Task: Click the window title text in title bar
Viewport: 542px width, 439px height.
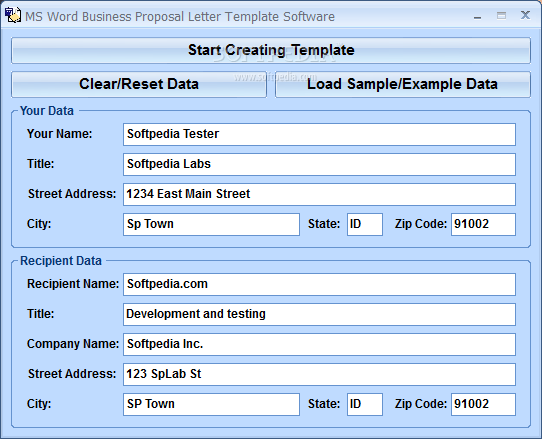Action: click(x=180, y=17)
